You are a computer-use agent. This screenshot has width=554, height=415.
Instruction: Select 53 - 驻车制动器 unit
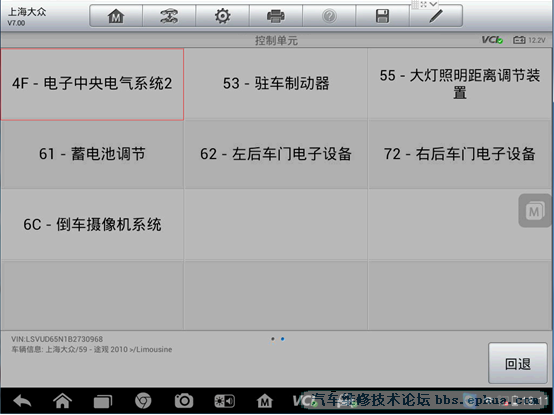[x=276, y=84]
